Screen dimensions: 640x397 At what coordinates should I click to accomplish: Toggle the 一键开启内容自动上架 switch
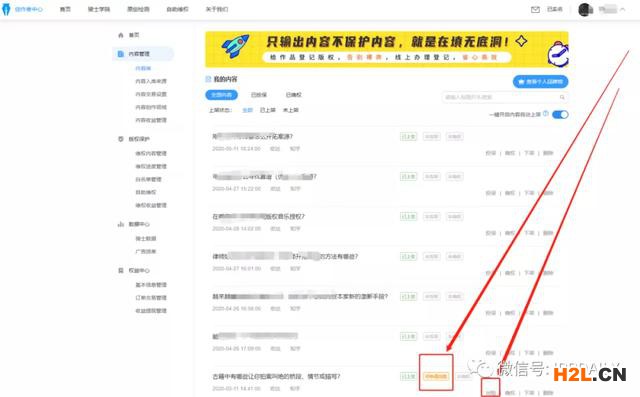(560, 115)
